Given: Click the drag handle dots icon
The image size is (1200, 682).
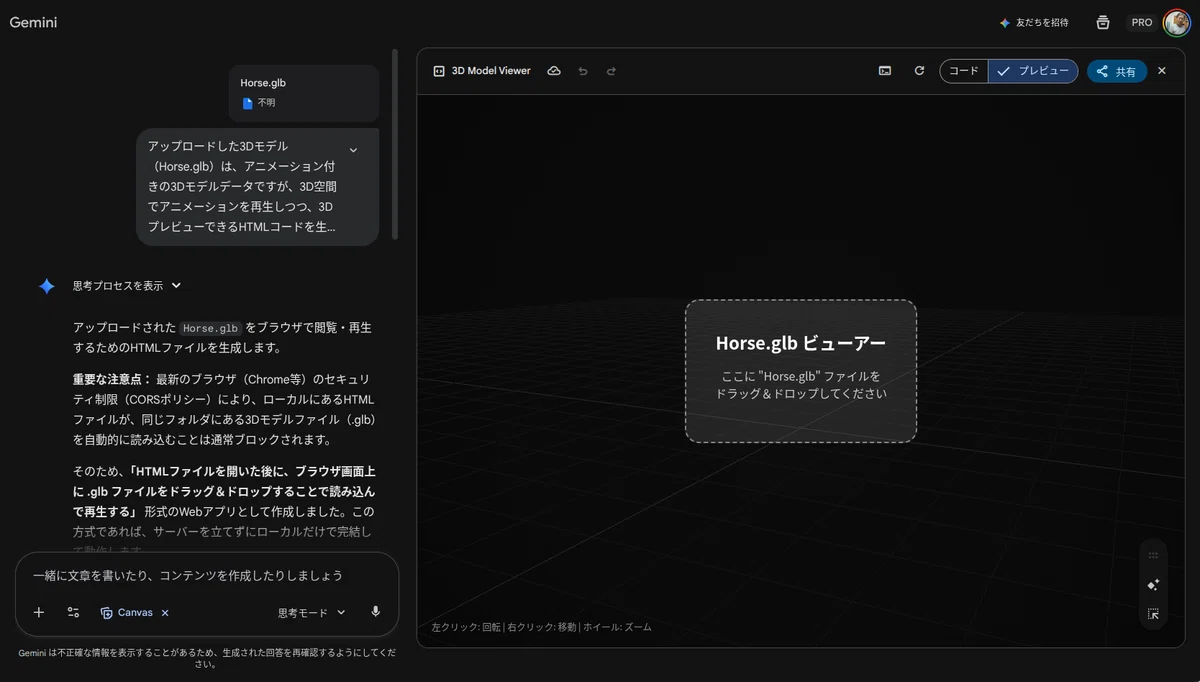Looking at the screenshot, I should point(1153,555).
